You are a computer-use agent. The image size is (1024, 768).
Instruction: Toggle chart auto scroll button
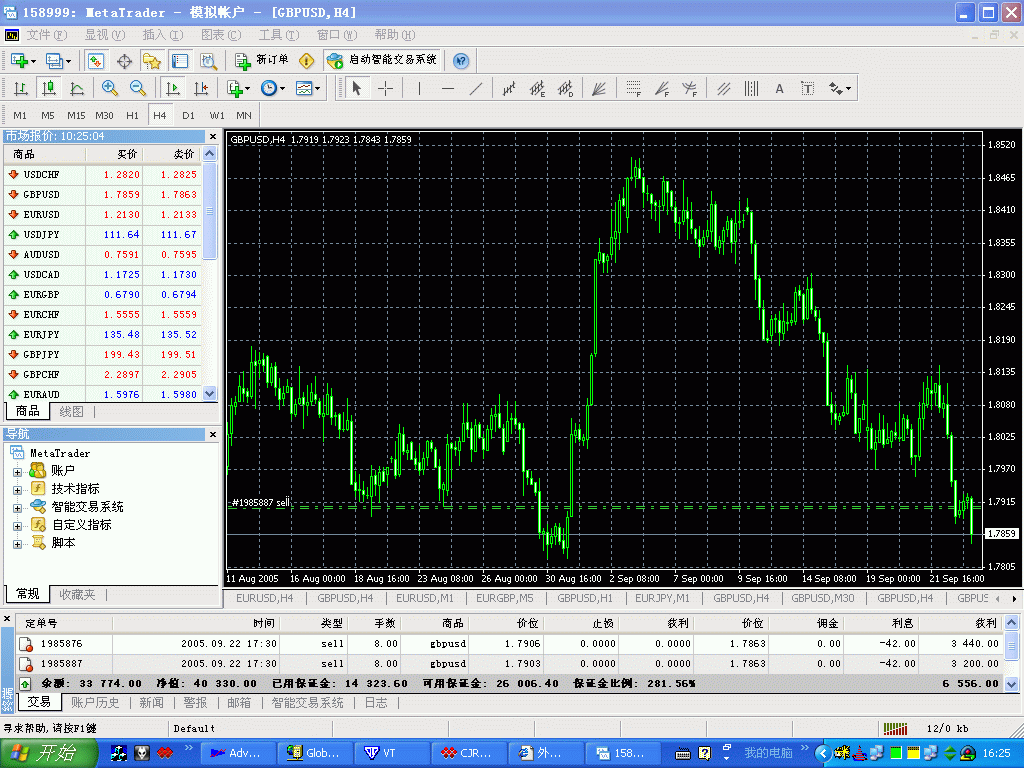173,89
